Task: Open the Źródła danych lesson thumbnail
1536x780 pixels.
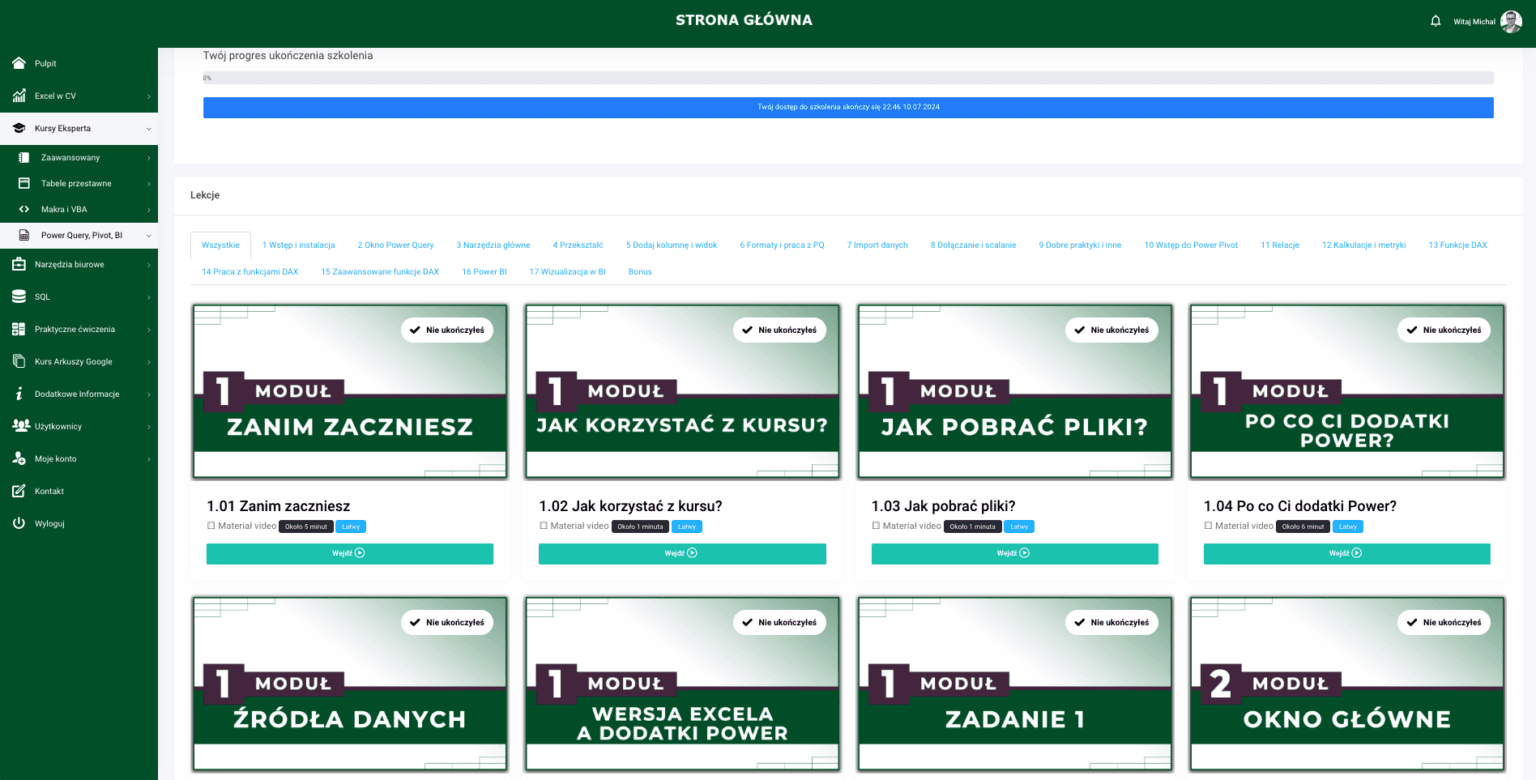Action: [350, 685]
